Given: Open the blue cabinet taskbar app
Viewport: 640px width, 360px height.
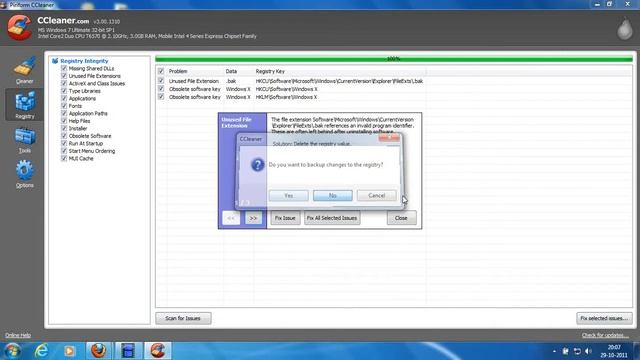Looking at the screenshot, I should pos(128,351).
